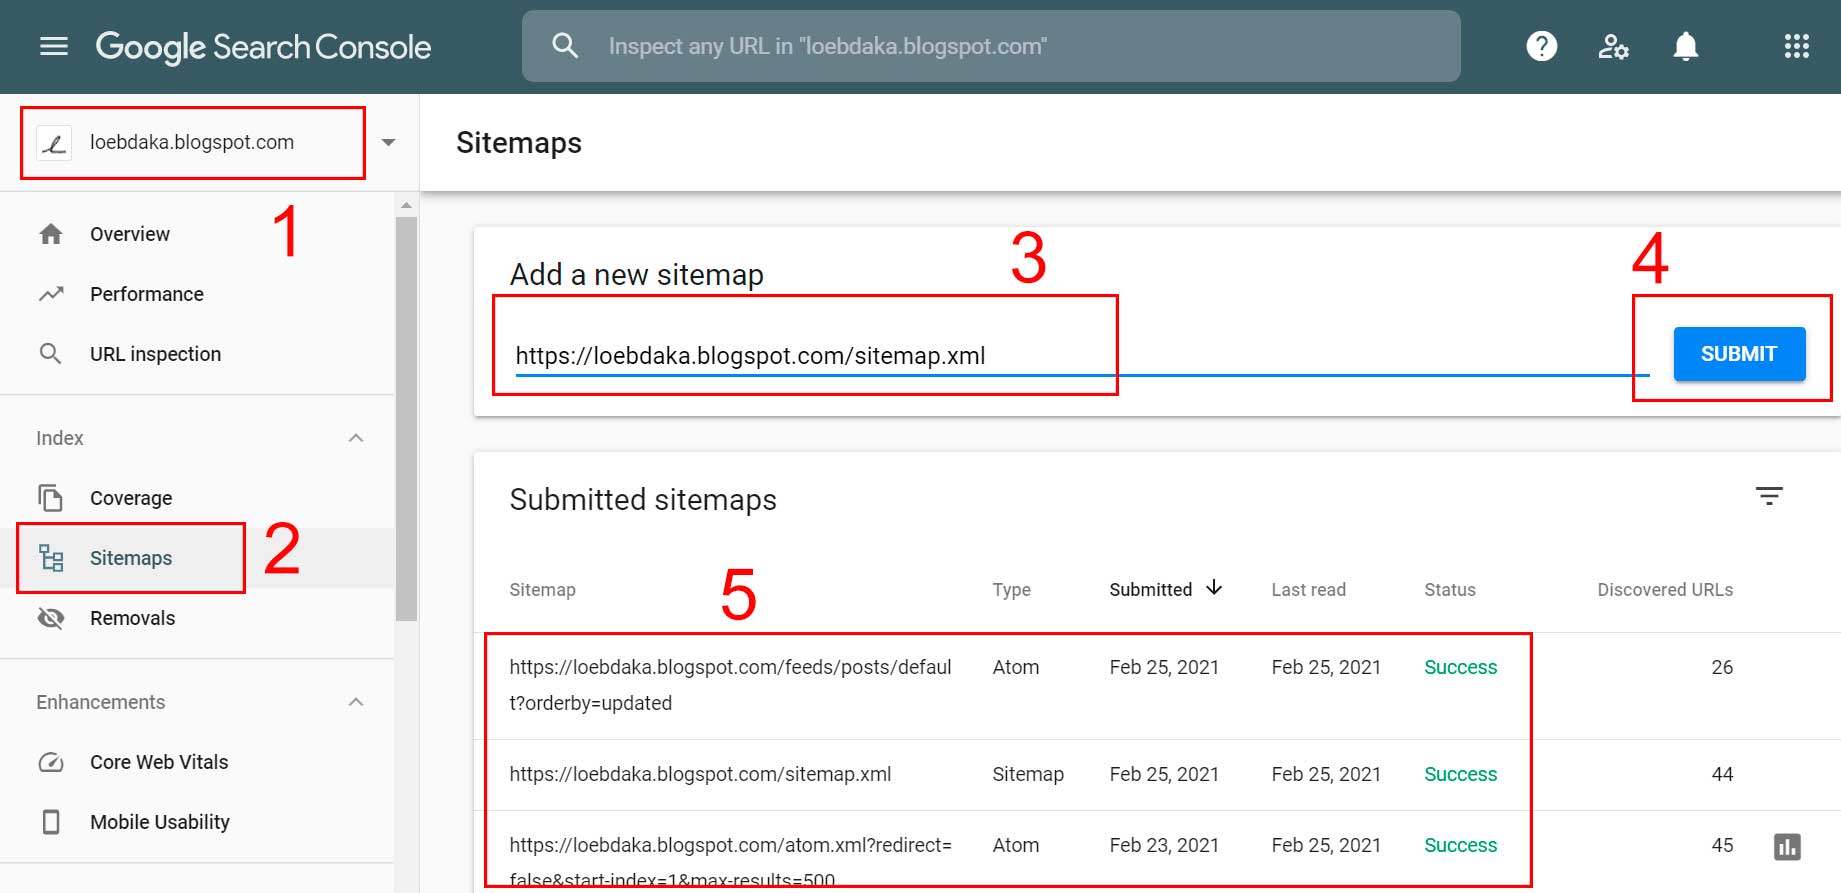Click the Sitemaps page heading
The height and width of the screenshot is (893, 1841).
coord(519,143)
